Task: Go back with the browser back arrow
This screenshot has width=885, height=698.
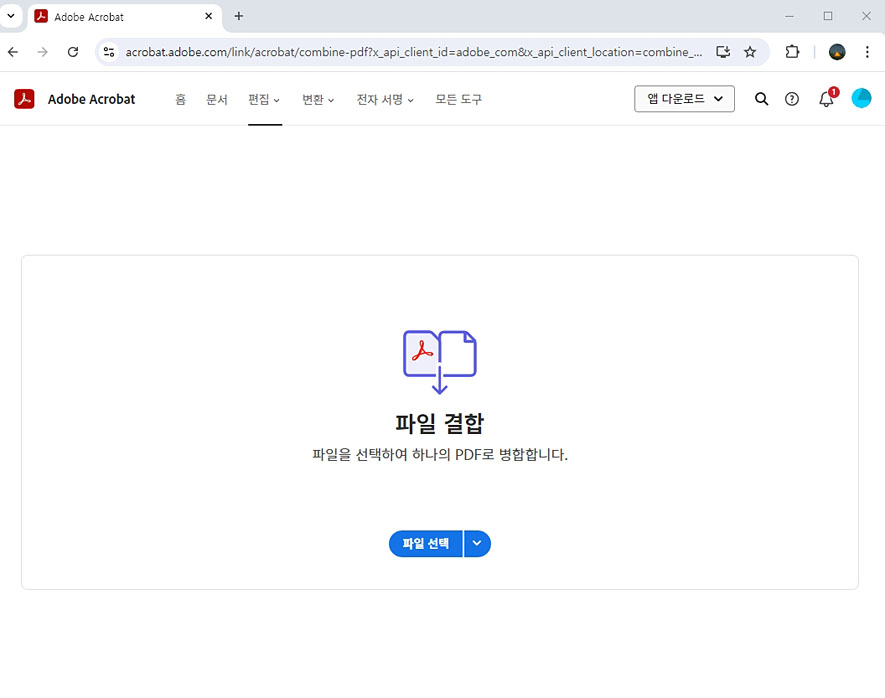Action: (x=13, y=52)
